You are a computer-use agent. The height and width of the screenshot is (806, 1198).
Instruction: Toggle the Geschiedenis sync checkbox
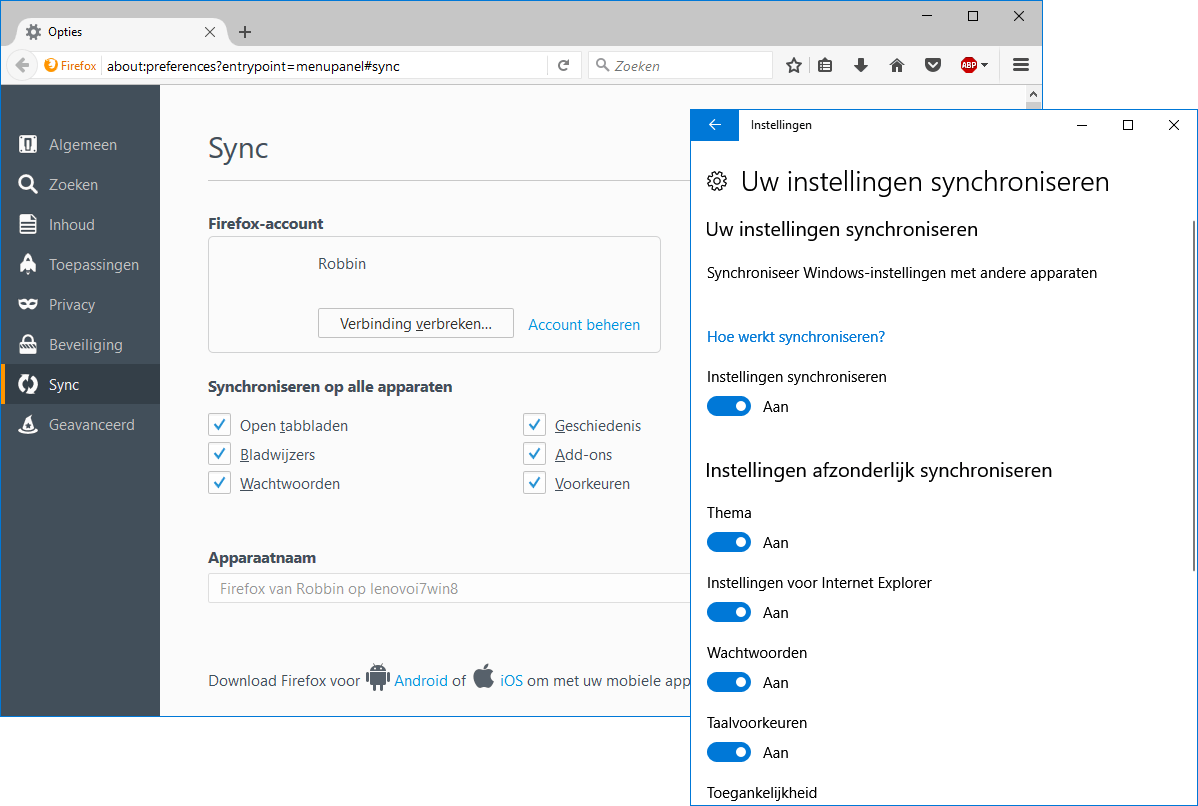pyautogui.click(x=534, y=425)
